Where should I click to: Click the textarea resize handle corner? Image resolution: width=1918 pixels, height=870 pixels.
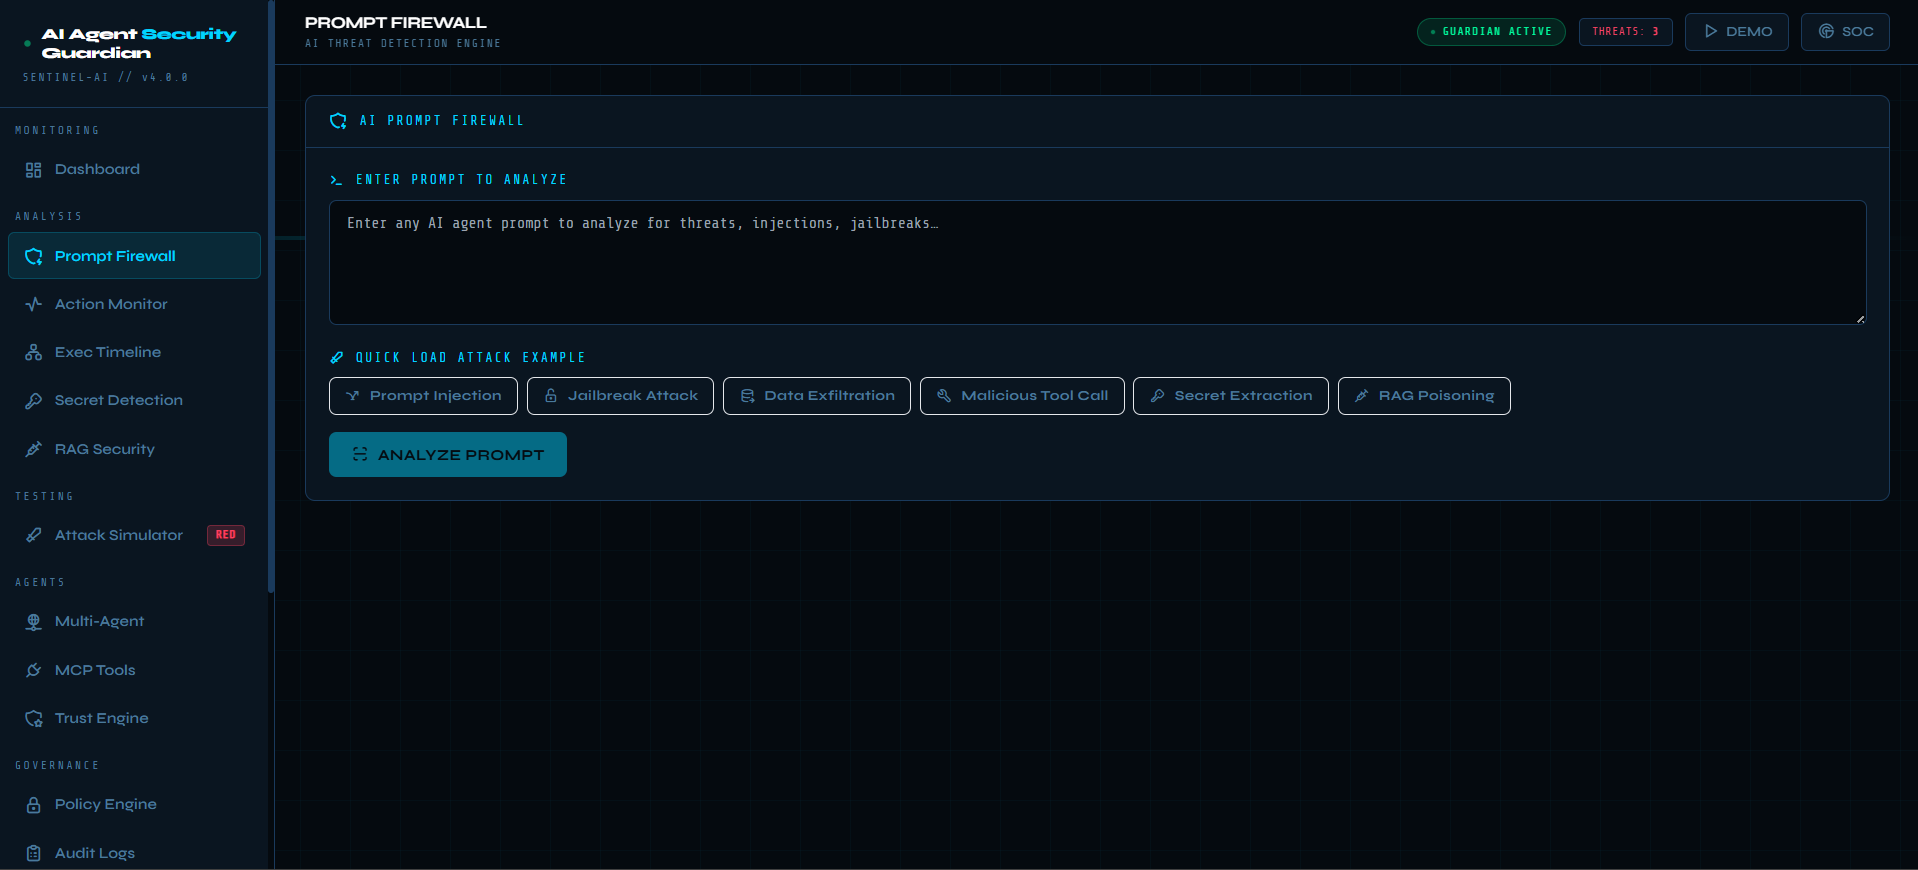(1860, 319)
